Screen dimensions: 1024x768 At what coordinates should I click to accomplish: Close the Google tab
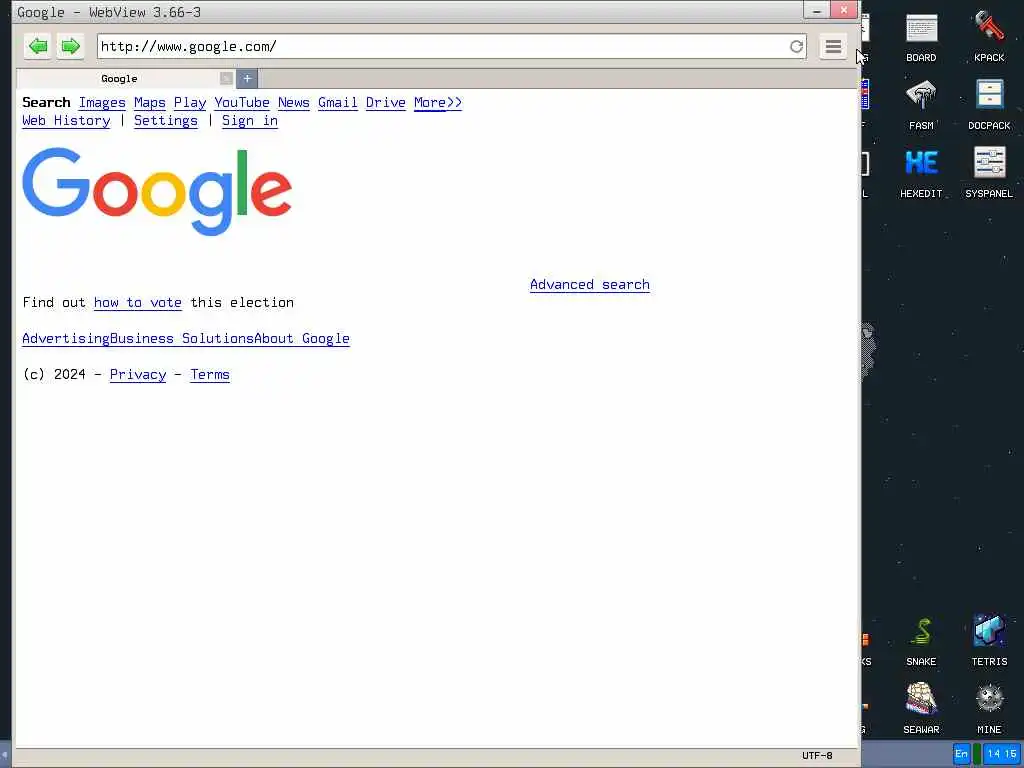click(226, 78)
